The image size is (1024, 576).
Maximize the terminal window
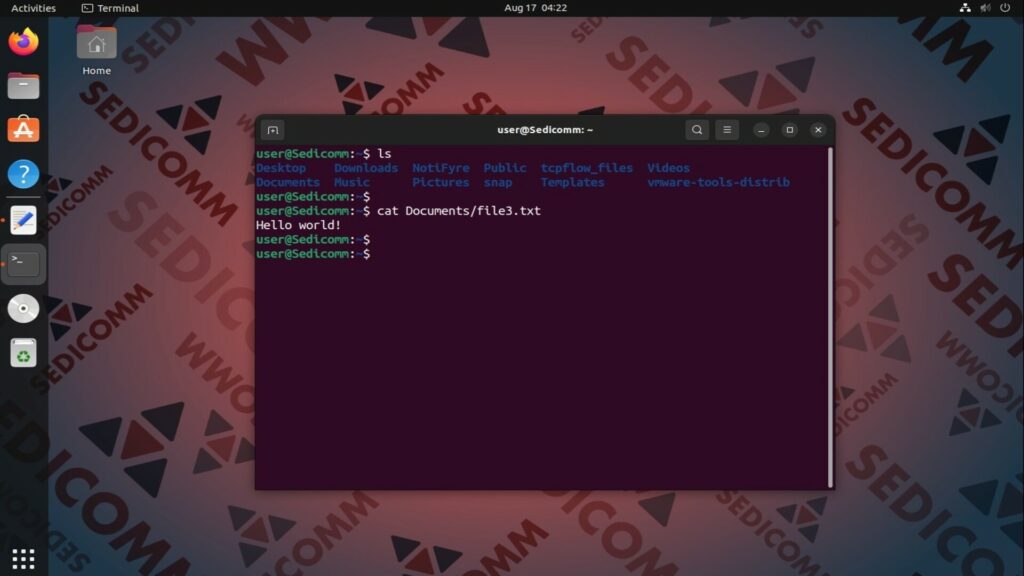pyautogui.click(x=790, y=130)
